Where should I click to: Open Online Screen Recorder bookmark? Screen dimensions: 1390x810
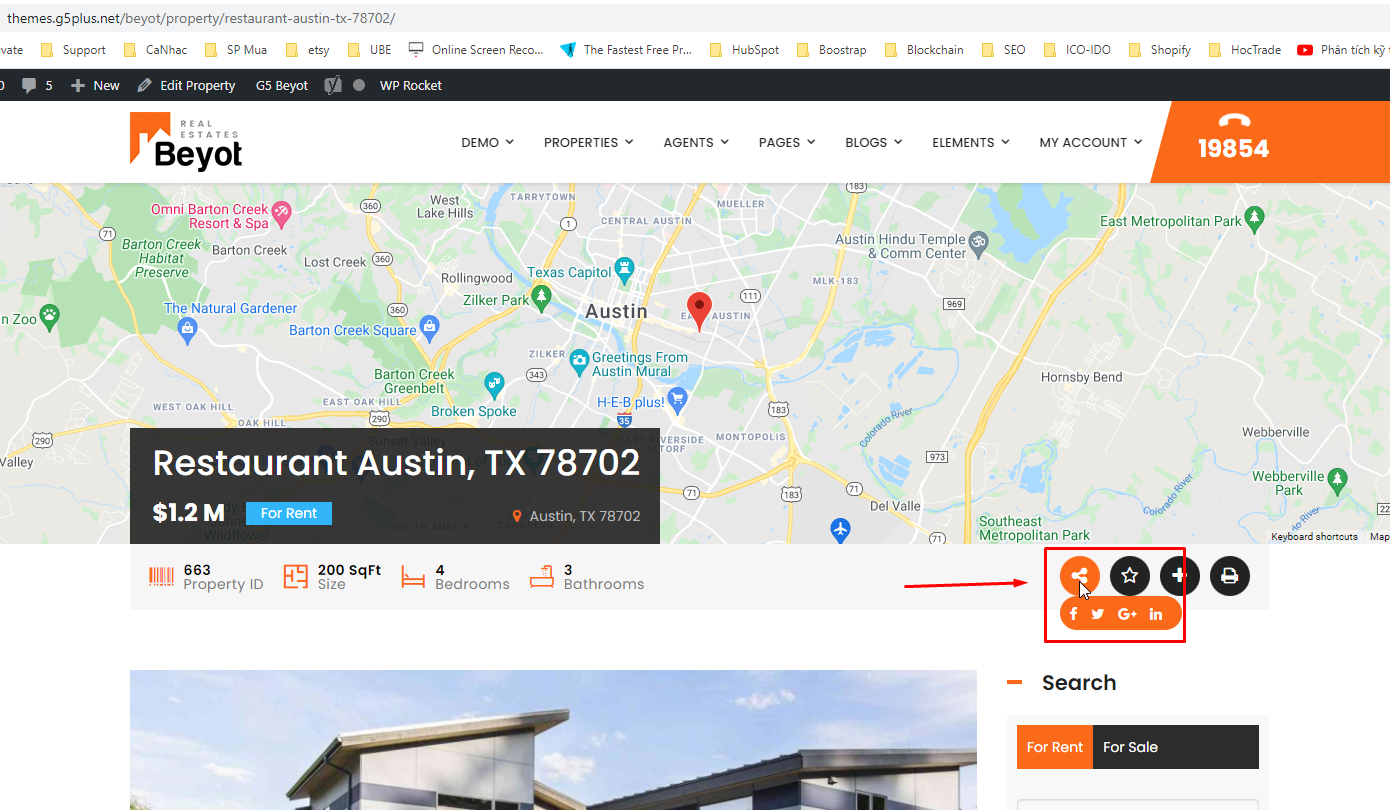click(476, 49)
